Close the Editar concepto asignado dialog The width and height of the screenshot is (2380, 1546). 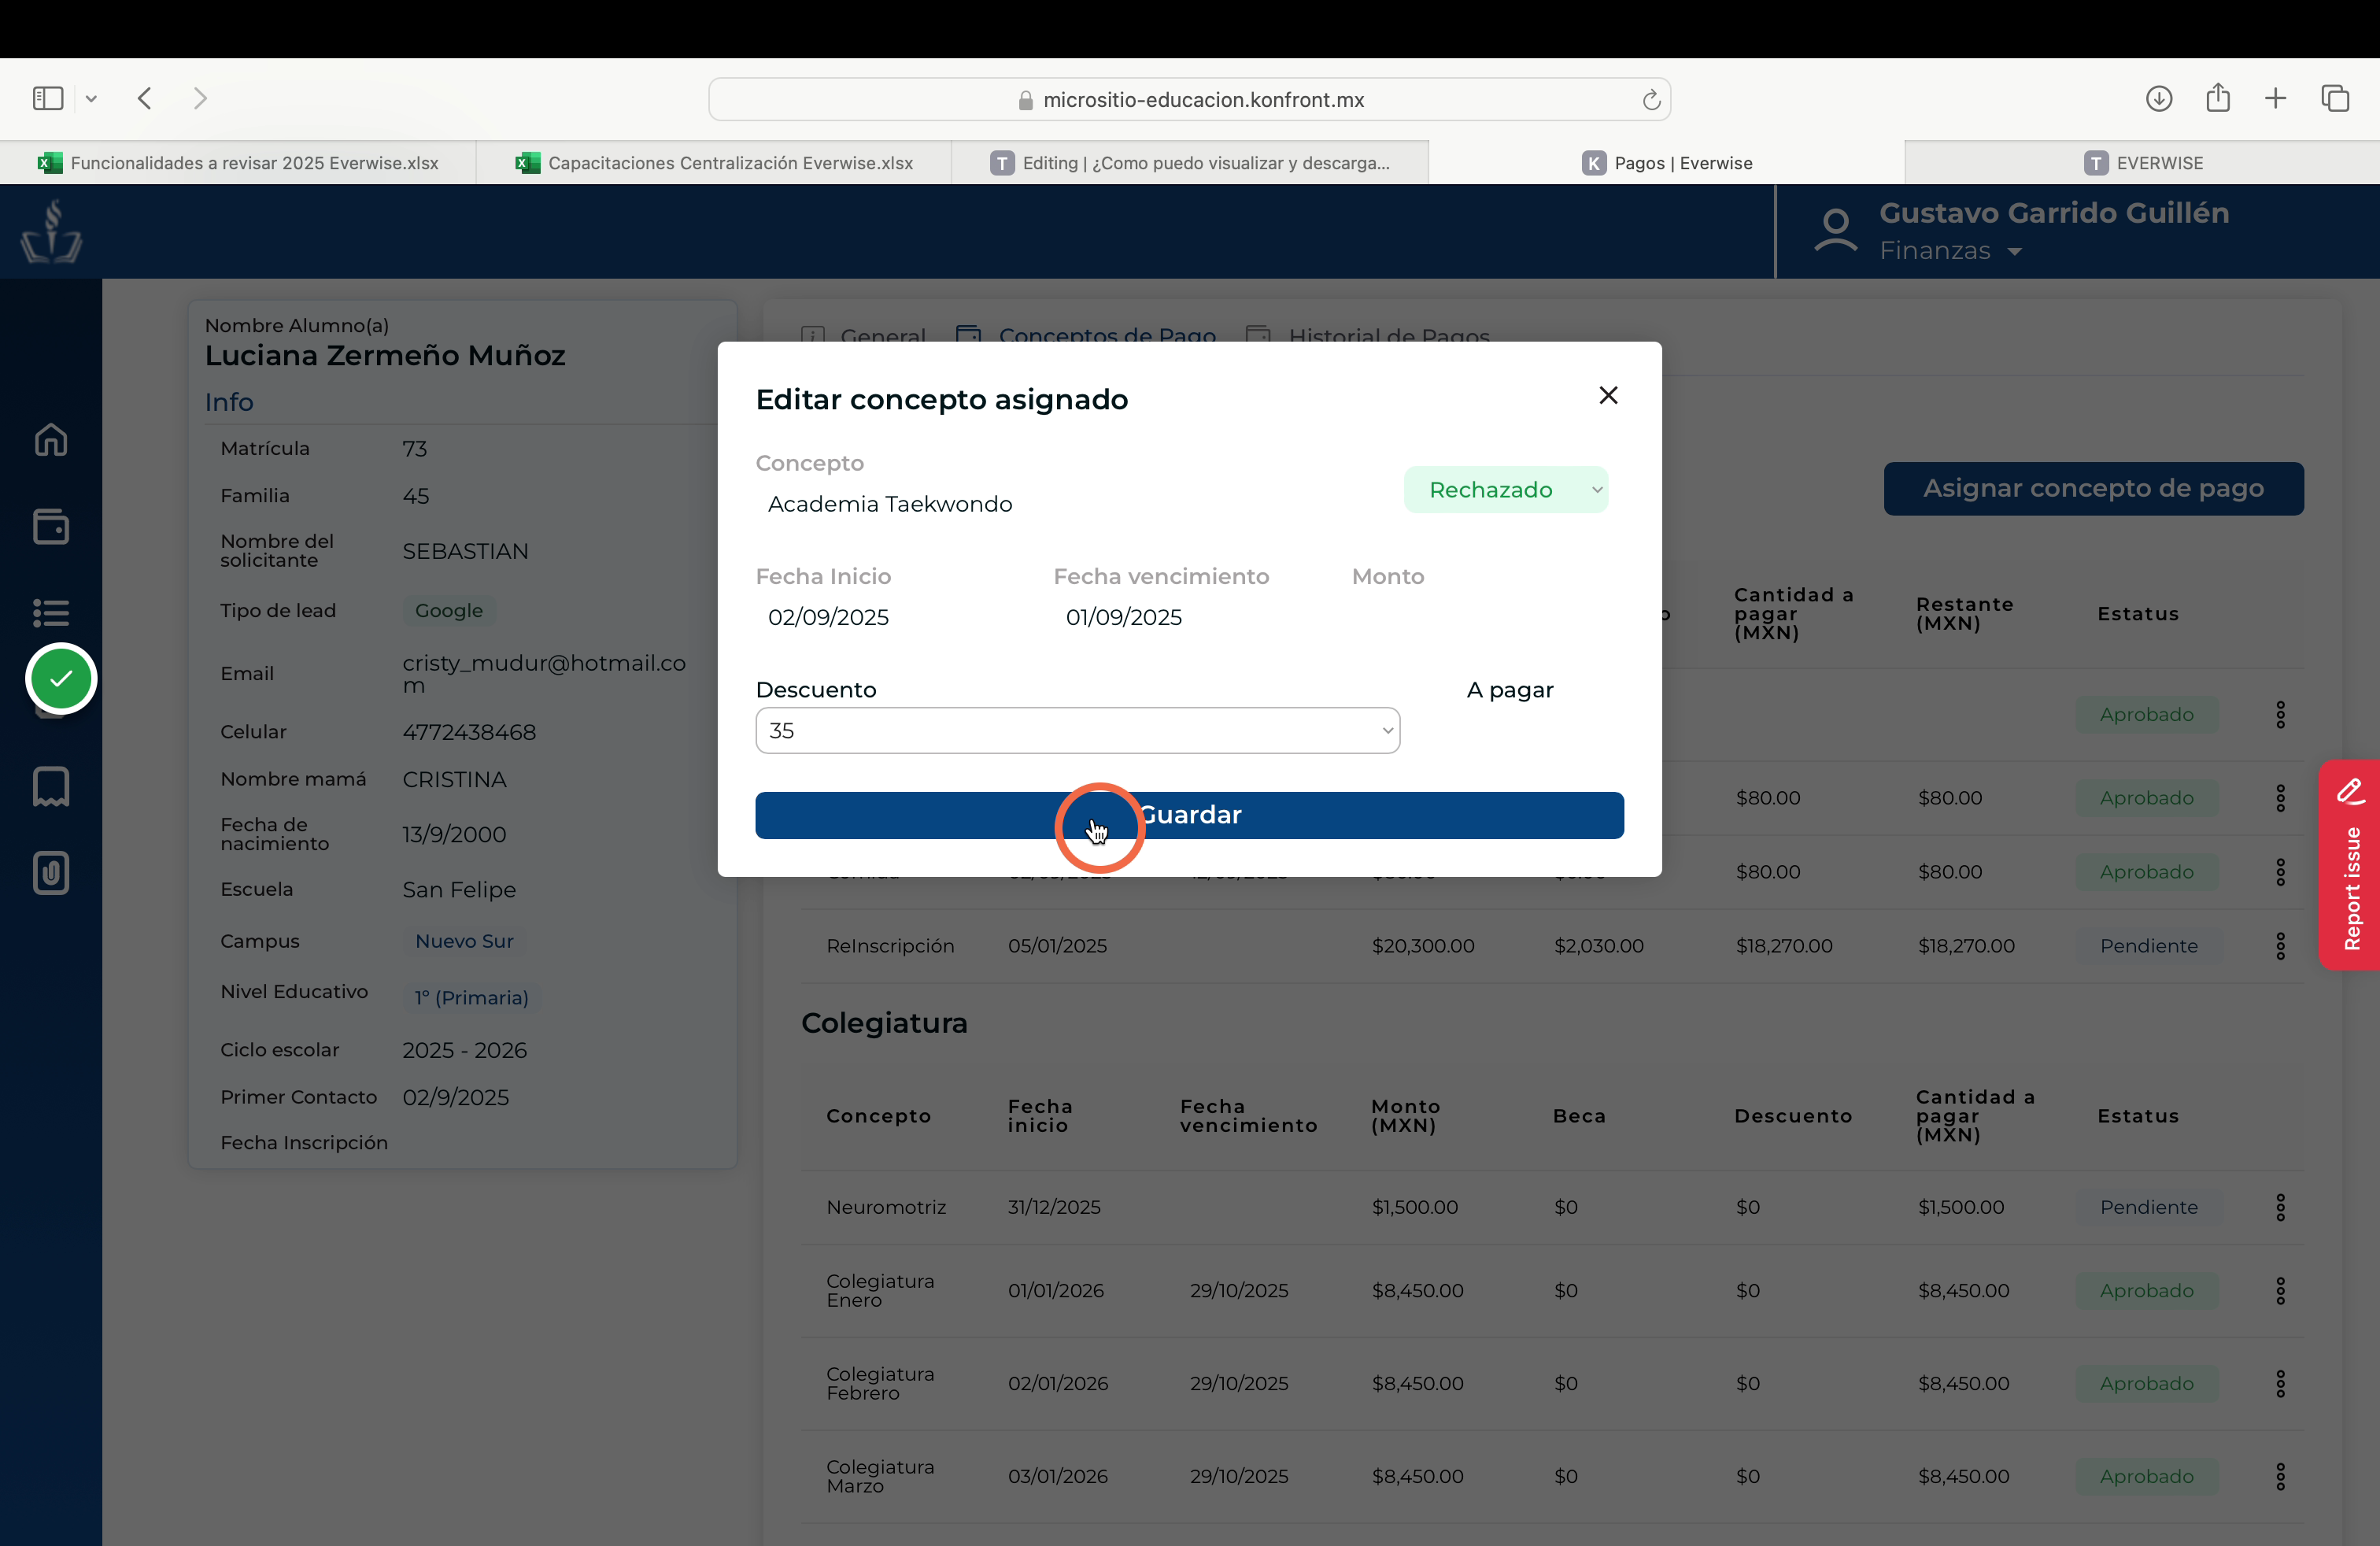click(x=1608, y=395)
